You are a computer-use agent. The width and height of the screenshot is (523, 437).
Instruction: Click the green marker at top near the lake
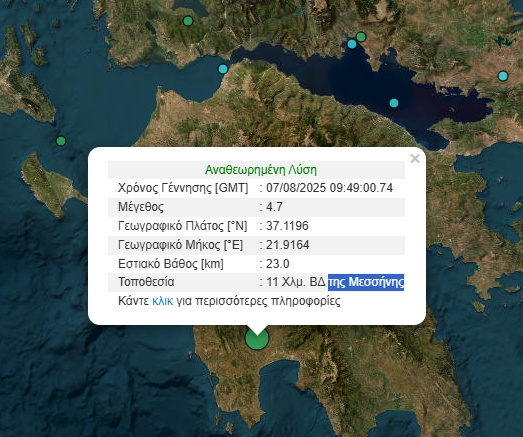188,21
